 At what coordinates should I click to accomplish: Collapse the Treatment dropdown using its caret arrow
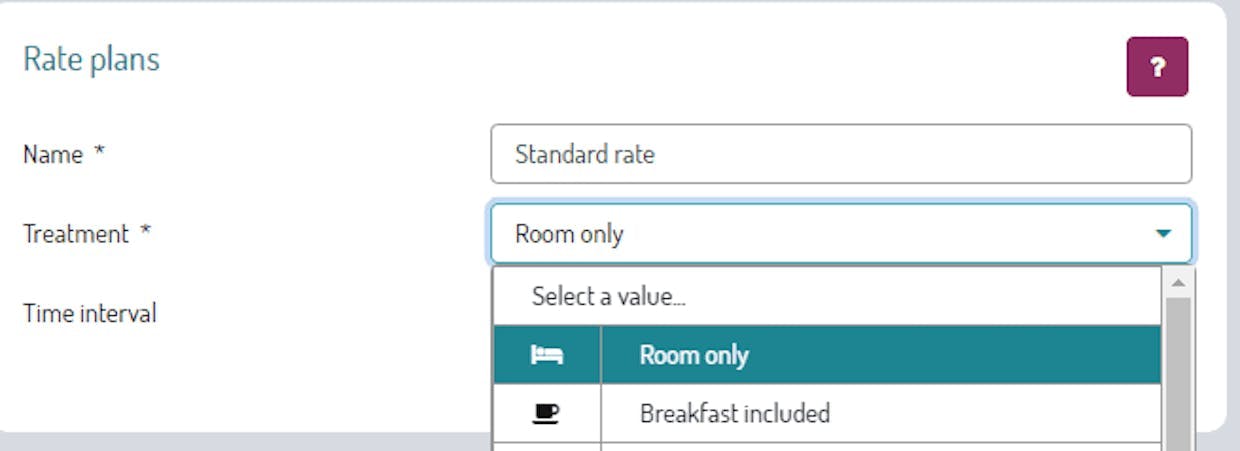1163,234
